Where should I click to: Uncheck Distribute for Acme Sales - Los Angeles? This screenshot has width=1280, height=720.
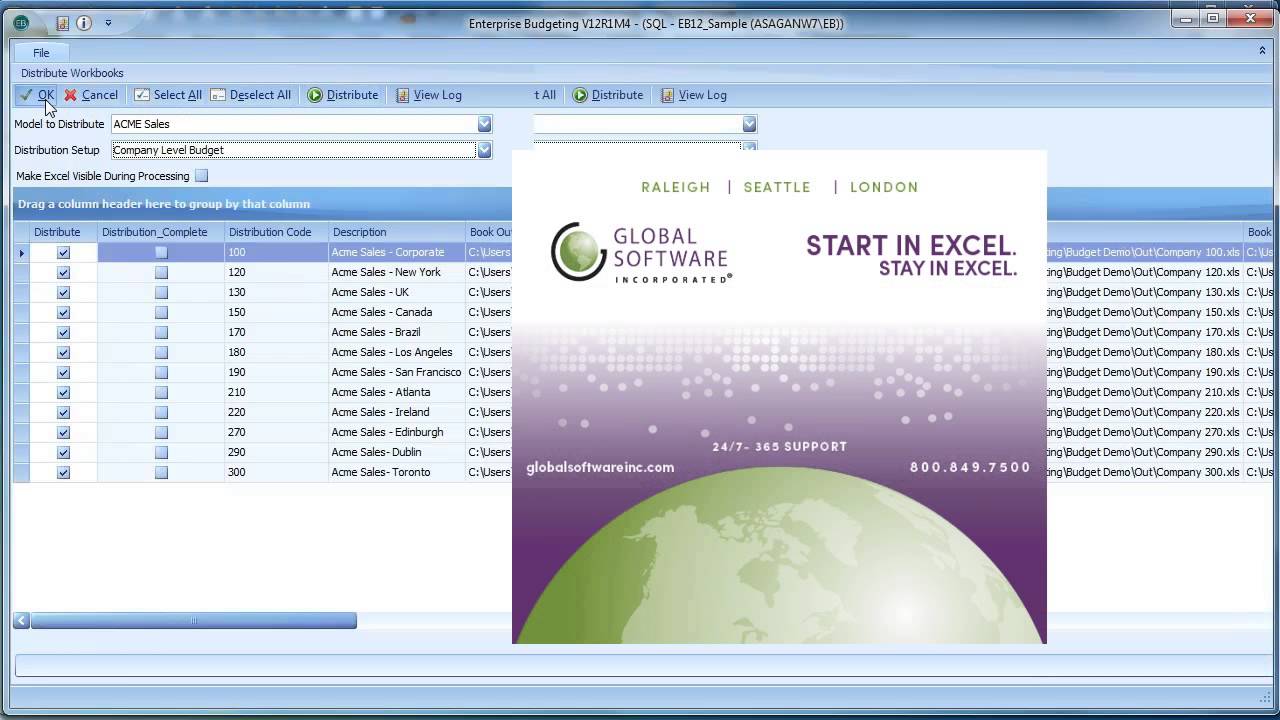(x=64, y=352)
